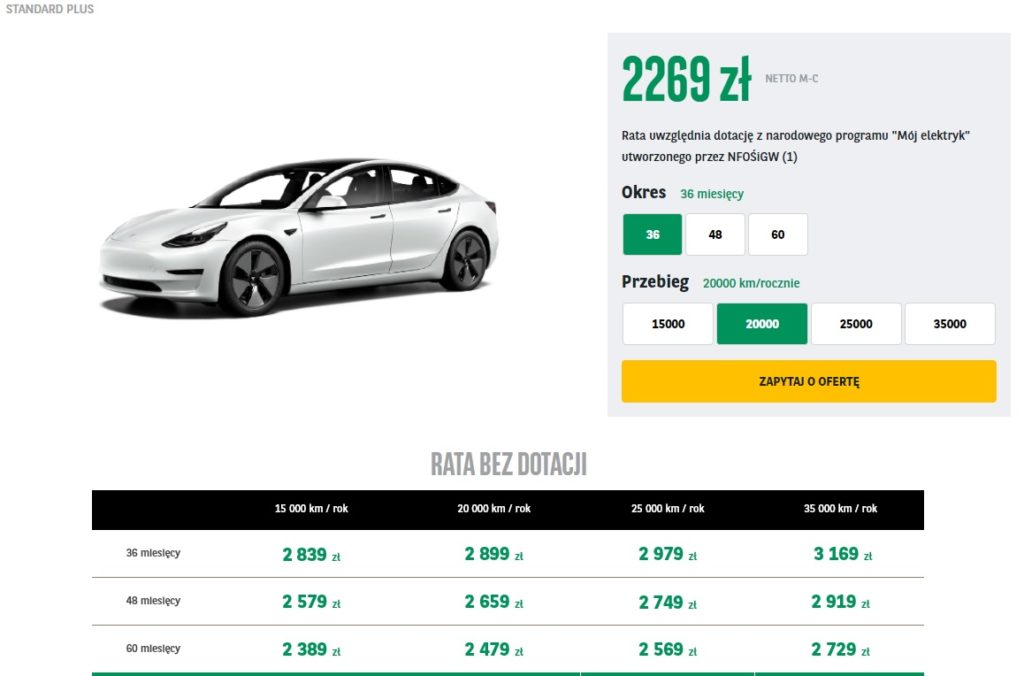Click the Mój elektryk subsidy description text
This screenshot has width=1024, height=676.
pos(795,146)
